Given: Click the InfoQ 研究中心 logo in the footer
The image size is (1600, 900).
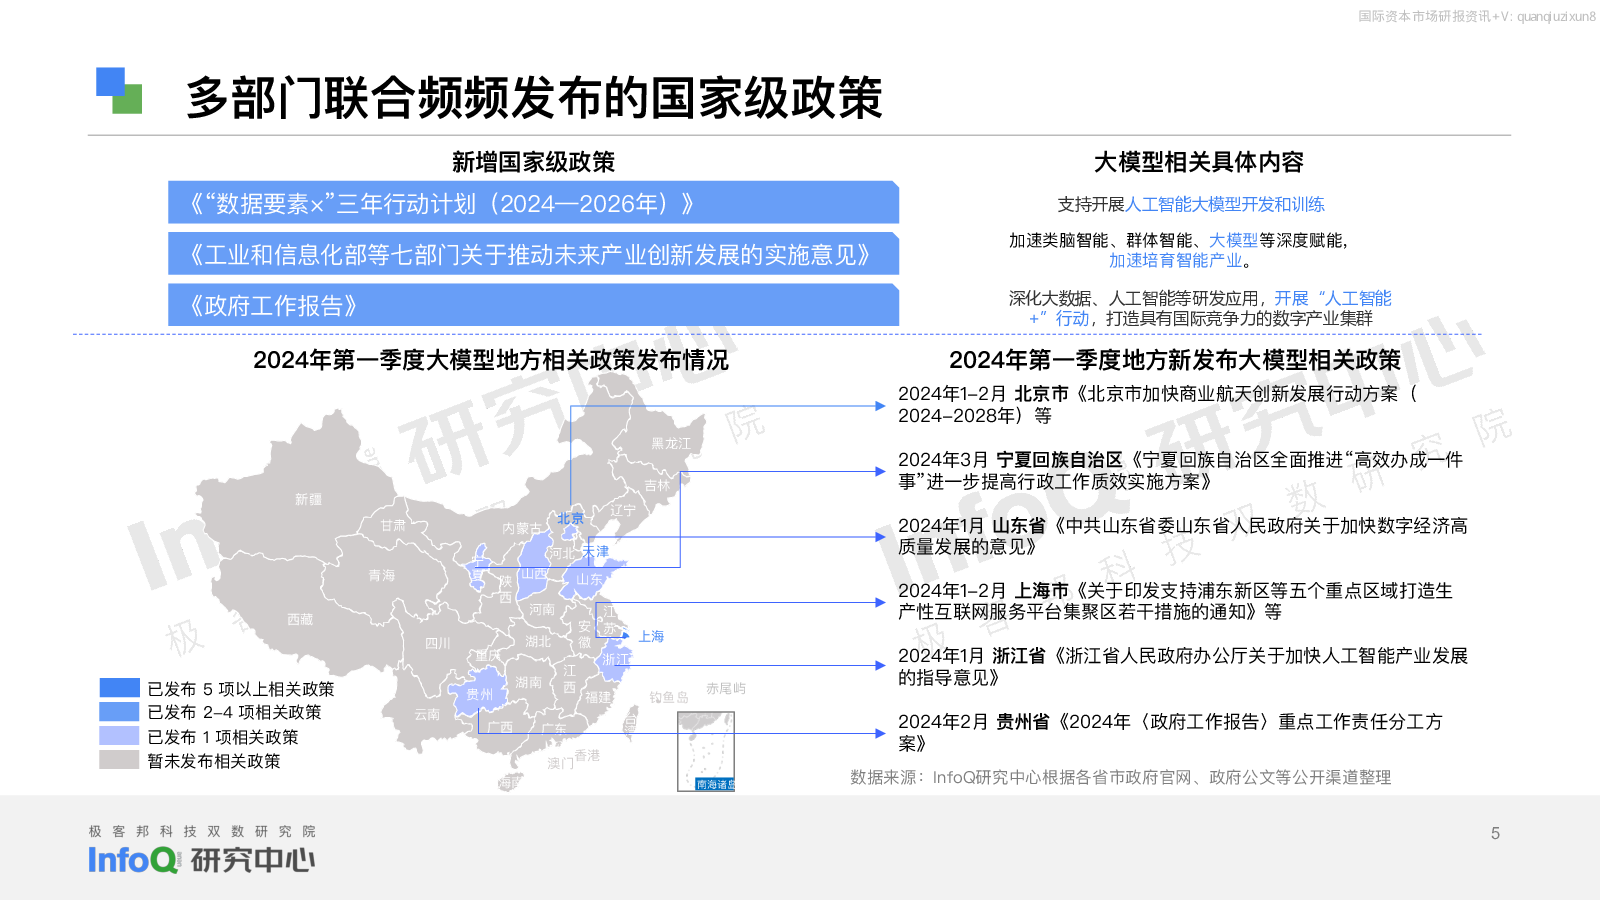Looking at the screenshot, I should pyautogui.click(x=201, y=860).
